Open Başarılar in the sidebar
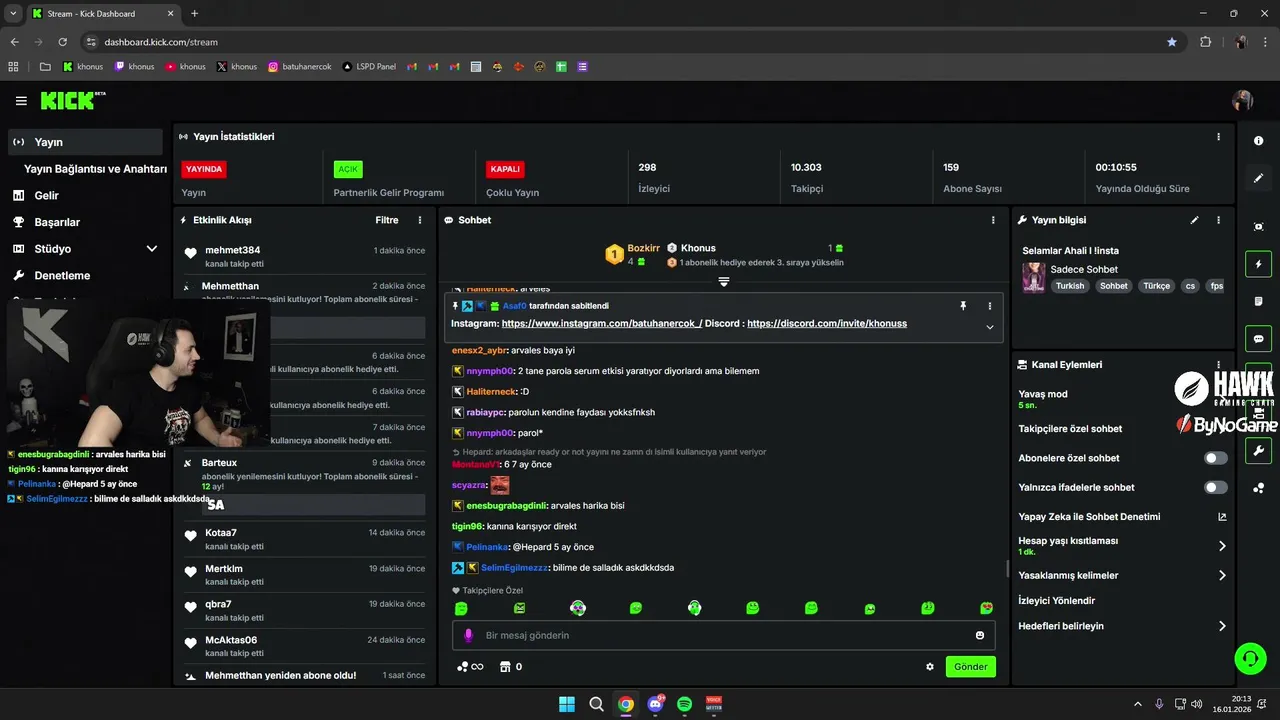1280x720 pixels. pyautogui.click(x=57, y=222)
